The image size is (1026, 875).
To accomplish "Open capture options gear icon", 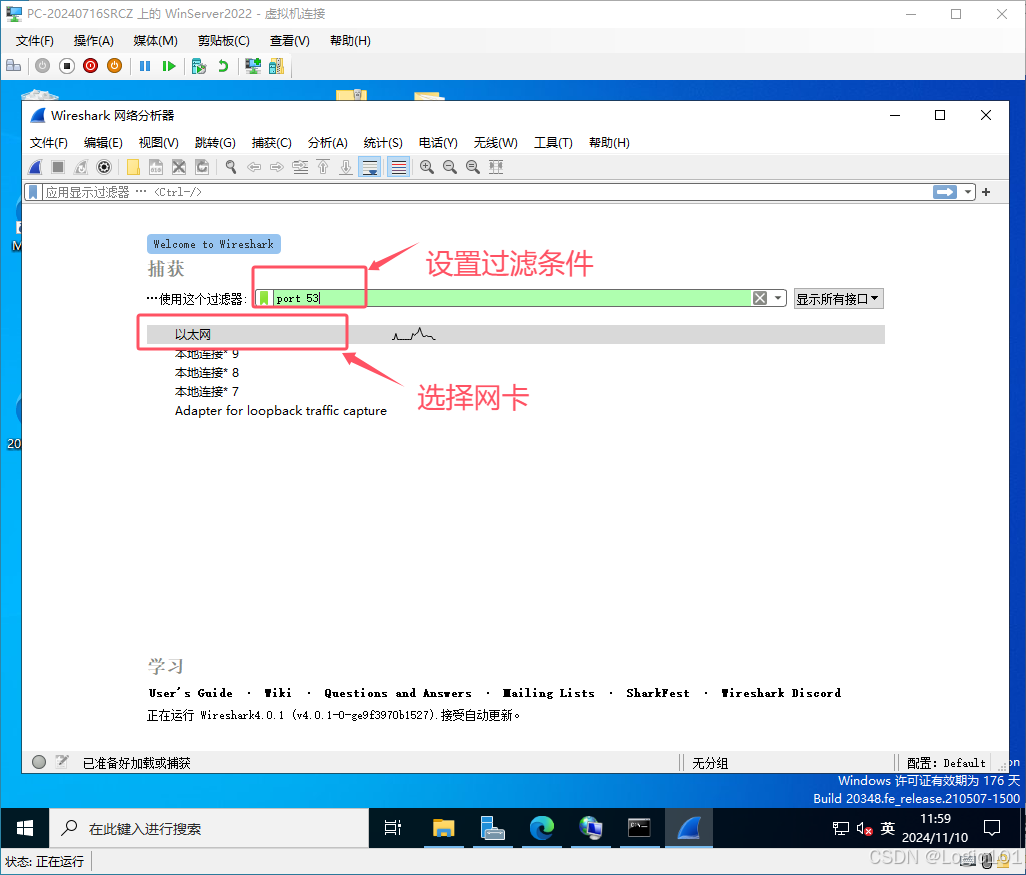I will [x=103, y=167].
